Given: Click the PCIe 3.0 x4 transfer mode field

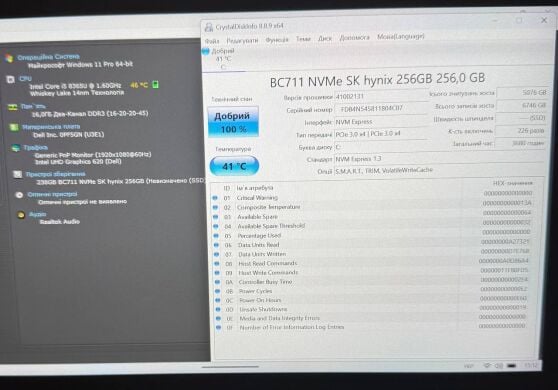Looking at the screenshot, I should click(x=381, y=134).
